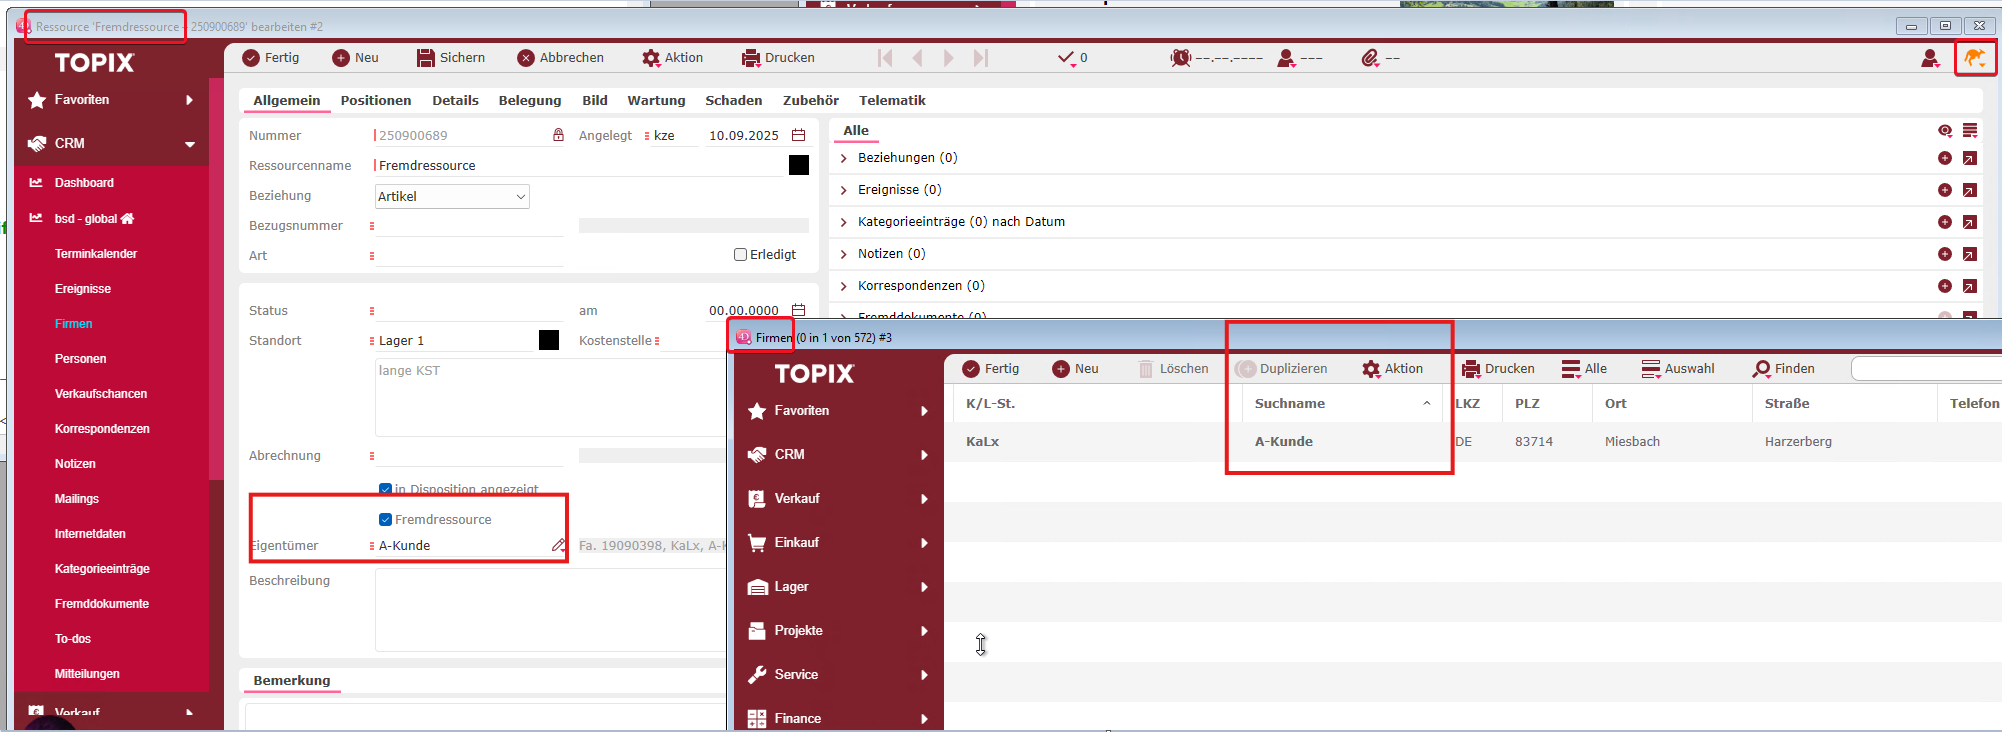Viewport: 2002px width, 732px height.
Task: Click Fertig in the Ressource toolbar
Action: pyautogui.click(x=271, y=58)
